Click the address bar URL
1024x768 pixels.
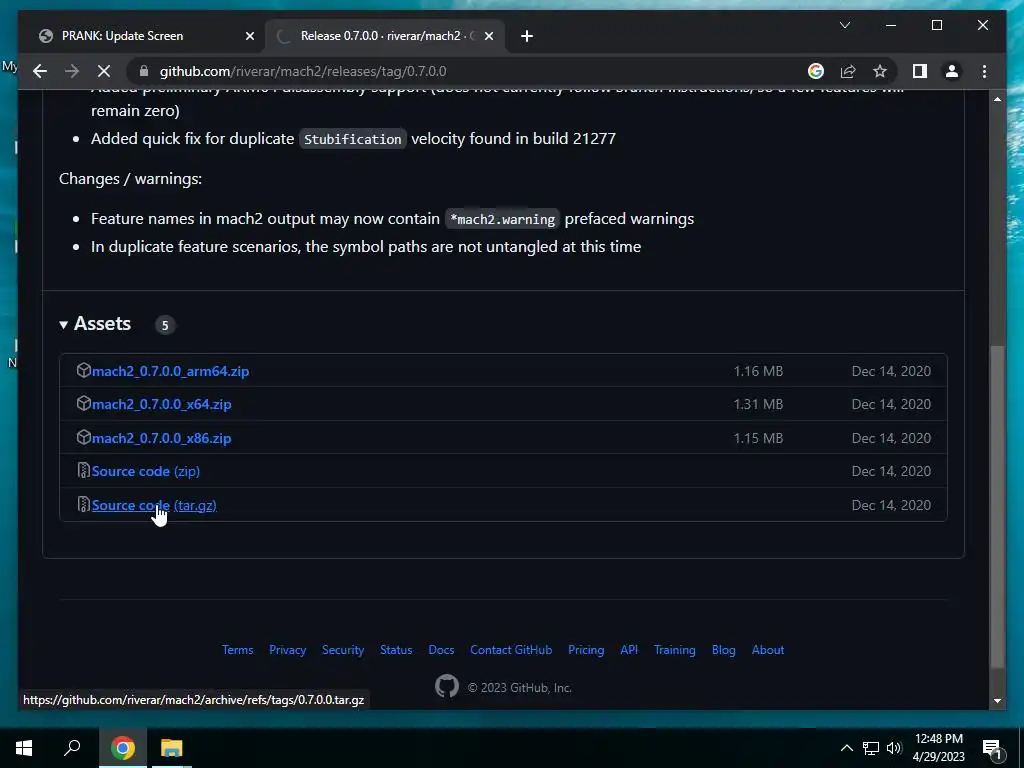[303, 71]
